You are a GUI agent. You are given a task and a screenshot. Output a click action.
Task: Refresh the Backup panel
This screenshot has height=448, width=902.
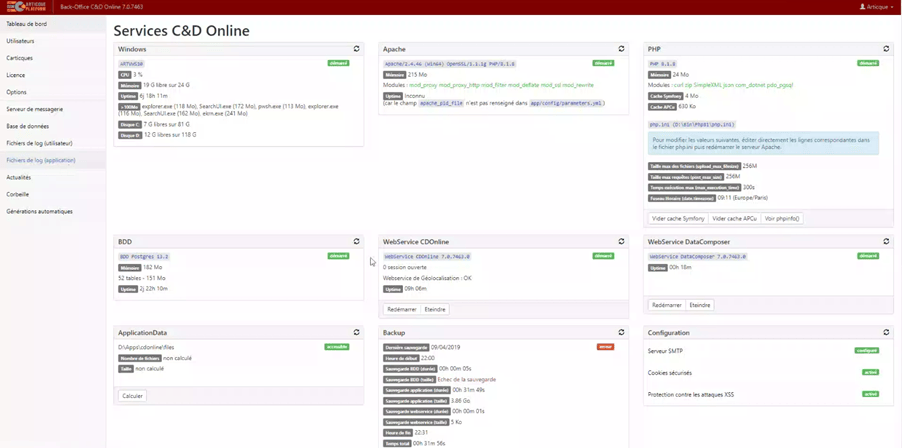coord(621,332)
